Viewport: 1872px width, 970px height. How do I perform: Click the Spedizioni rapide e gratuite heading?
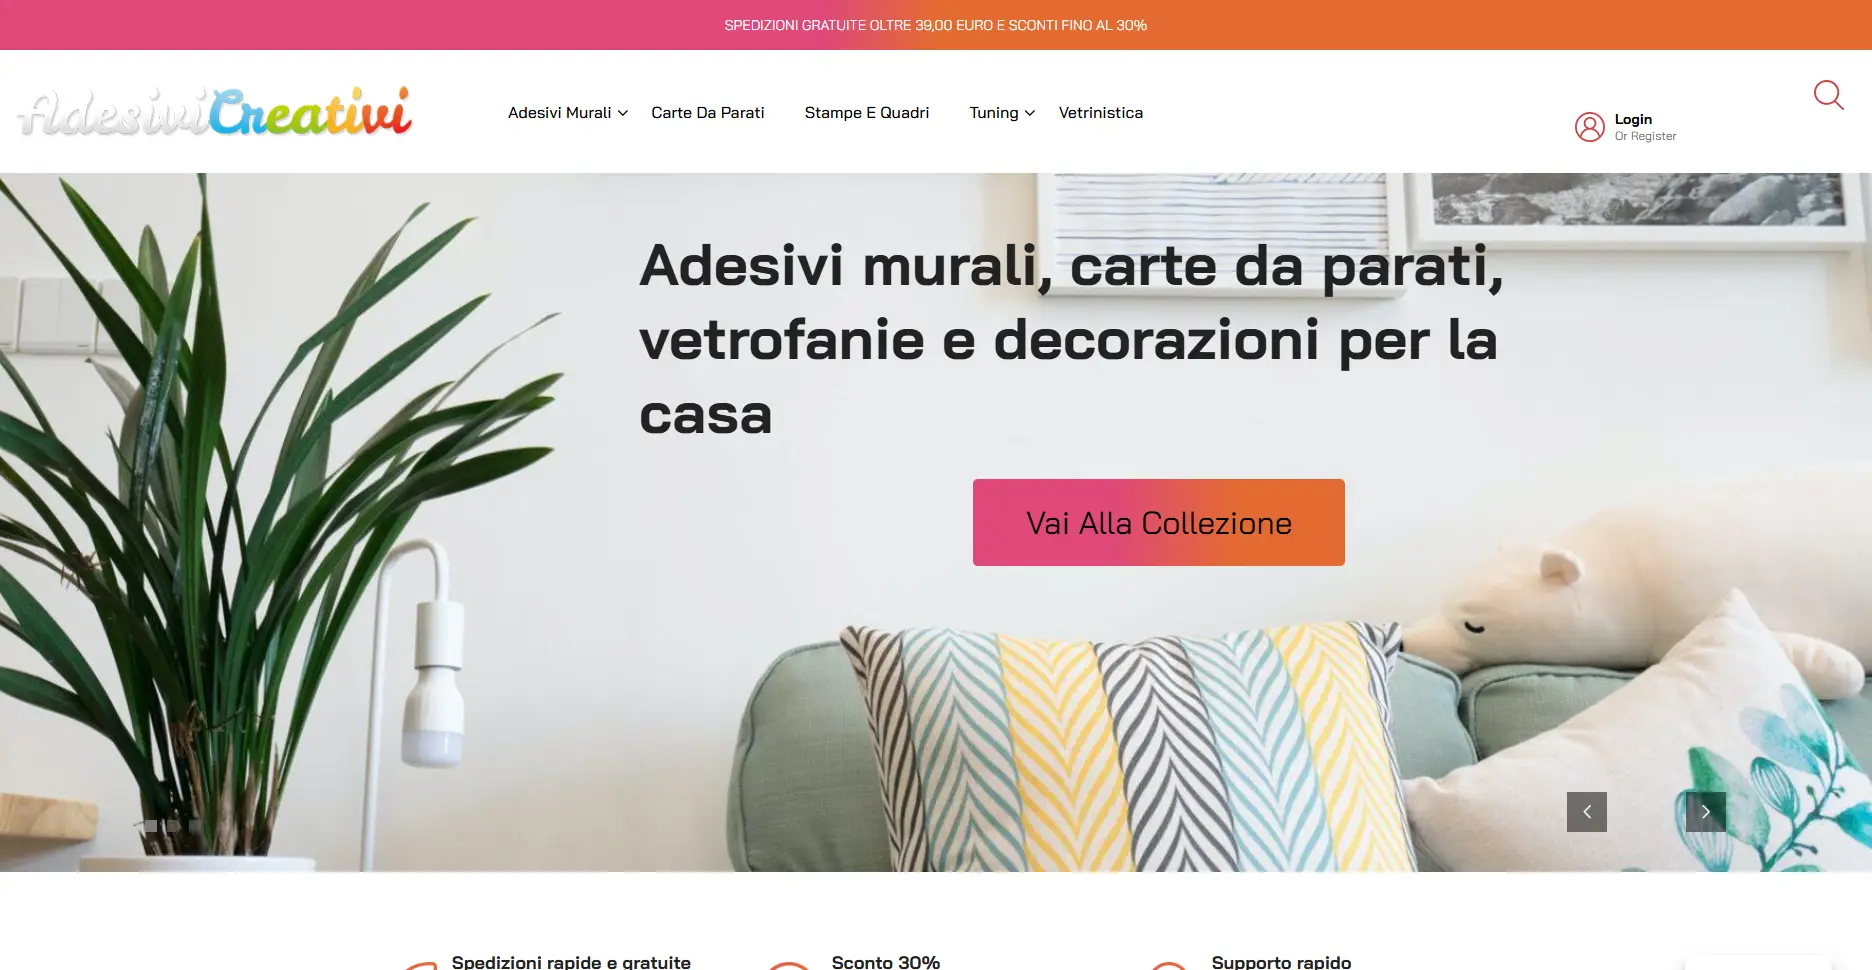[571, 962]
